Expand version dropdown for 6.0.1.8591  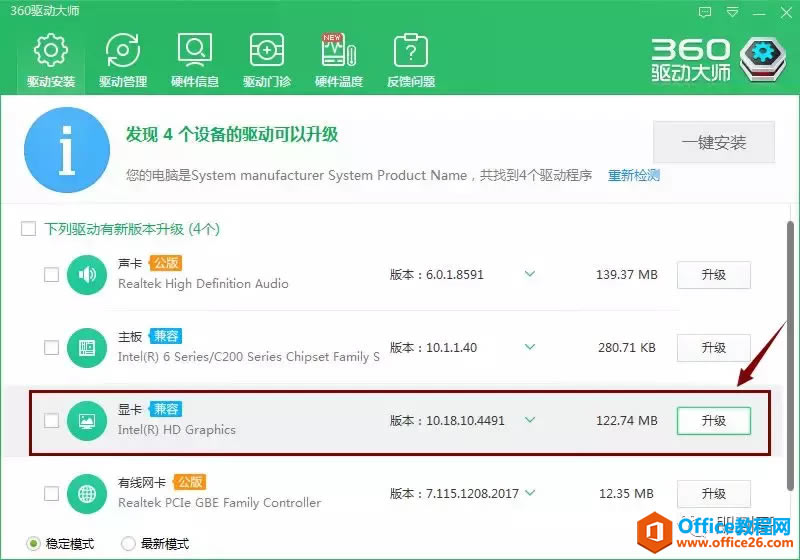tap(530, 274)
